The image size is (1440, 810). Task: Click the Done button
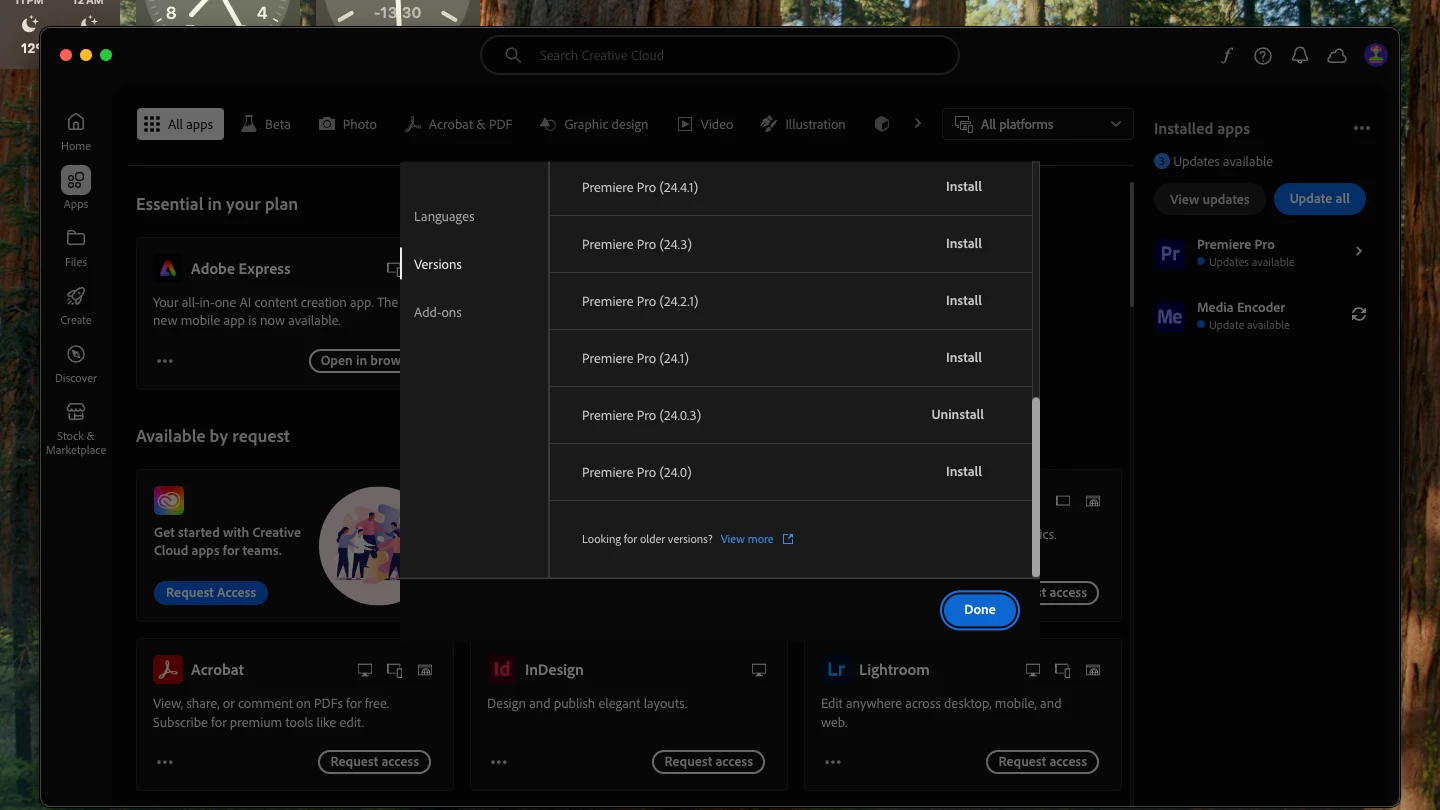[980, 609]
